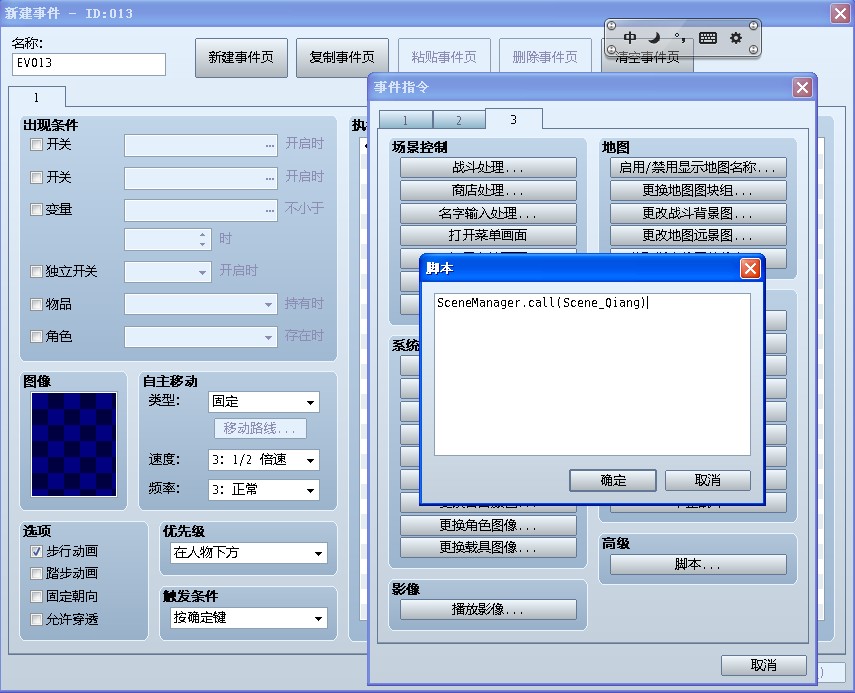This screenshot has height=693, width=855.
Task: Click 脚本 button under 高级
Action: coord(698,564)
